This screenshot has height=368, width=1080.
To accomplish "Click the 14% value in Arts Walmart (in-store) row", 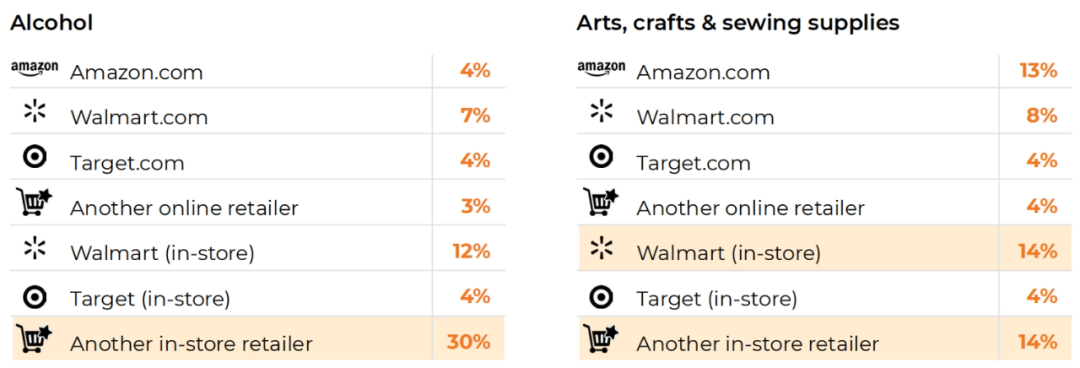I will (1038, 252).
